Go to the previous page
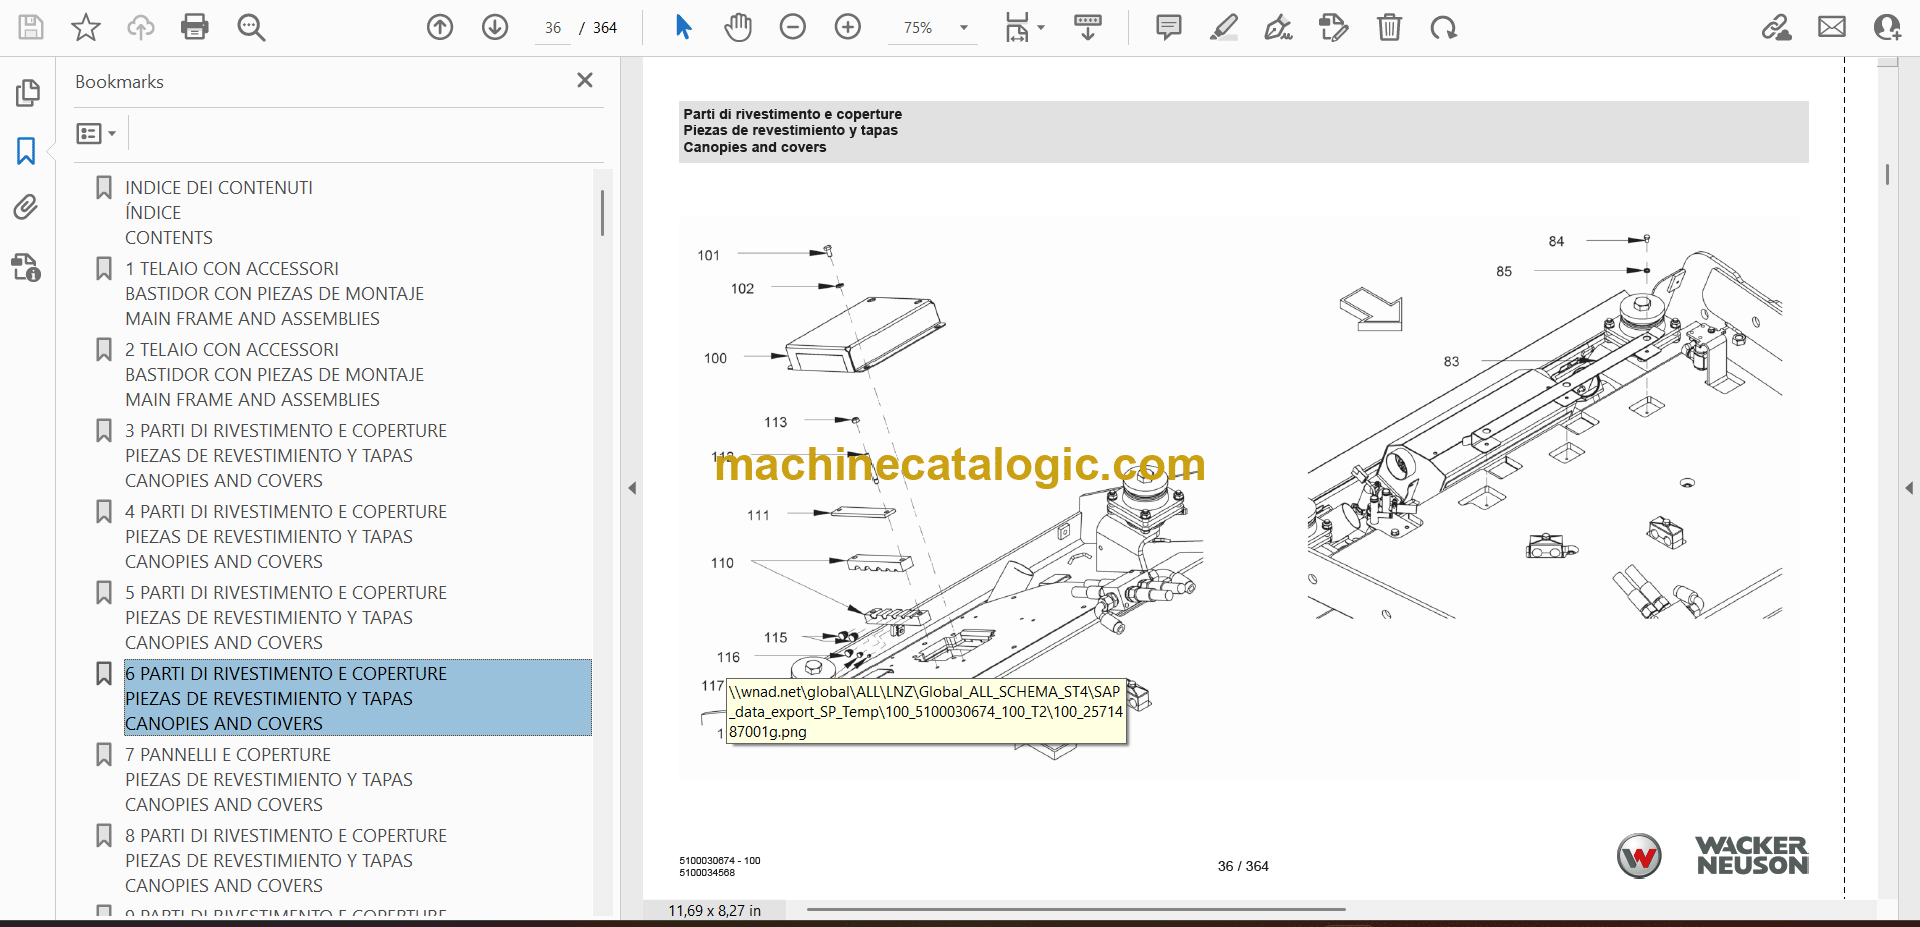This screenshot has width=1920, height=927. click(440, 27)
